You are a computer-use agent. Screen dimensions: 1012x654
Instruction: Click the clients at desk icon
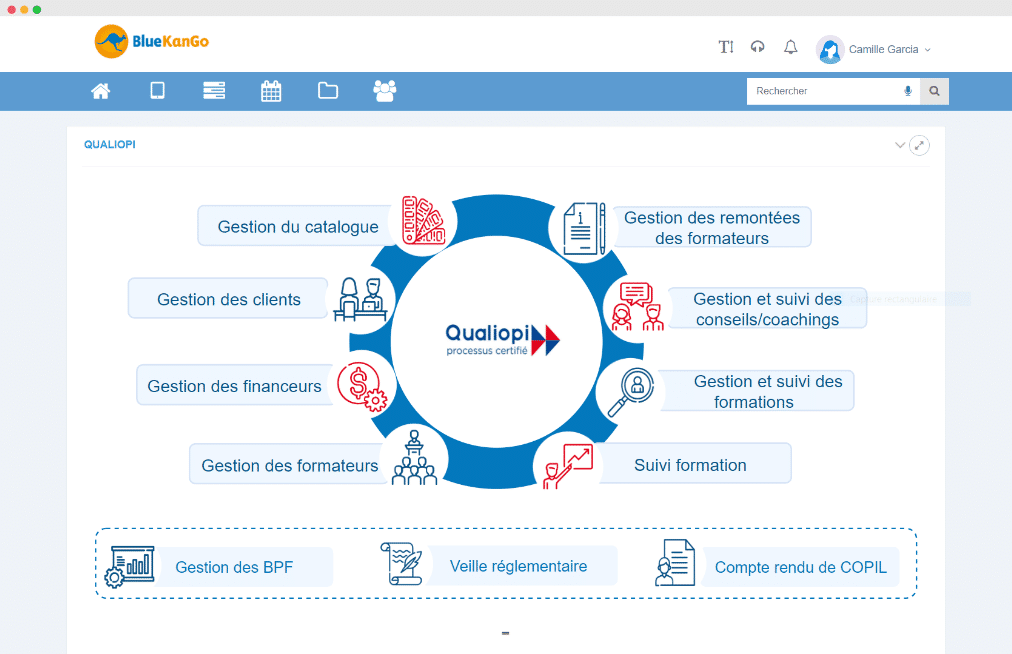pos(361,299)
